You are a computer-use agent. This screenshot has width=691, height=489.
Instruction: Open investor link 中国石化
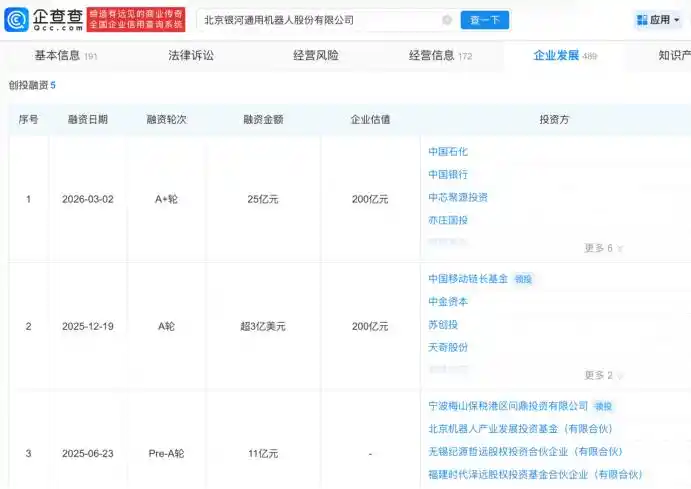click(448, 152)
